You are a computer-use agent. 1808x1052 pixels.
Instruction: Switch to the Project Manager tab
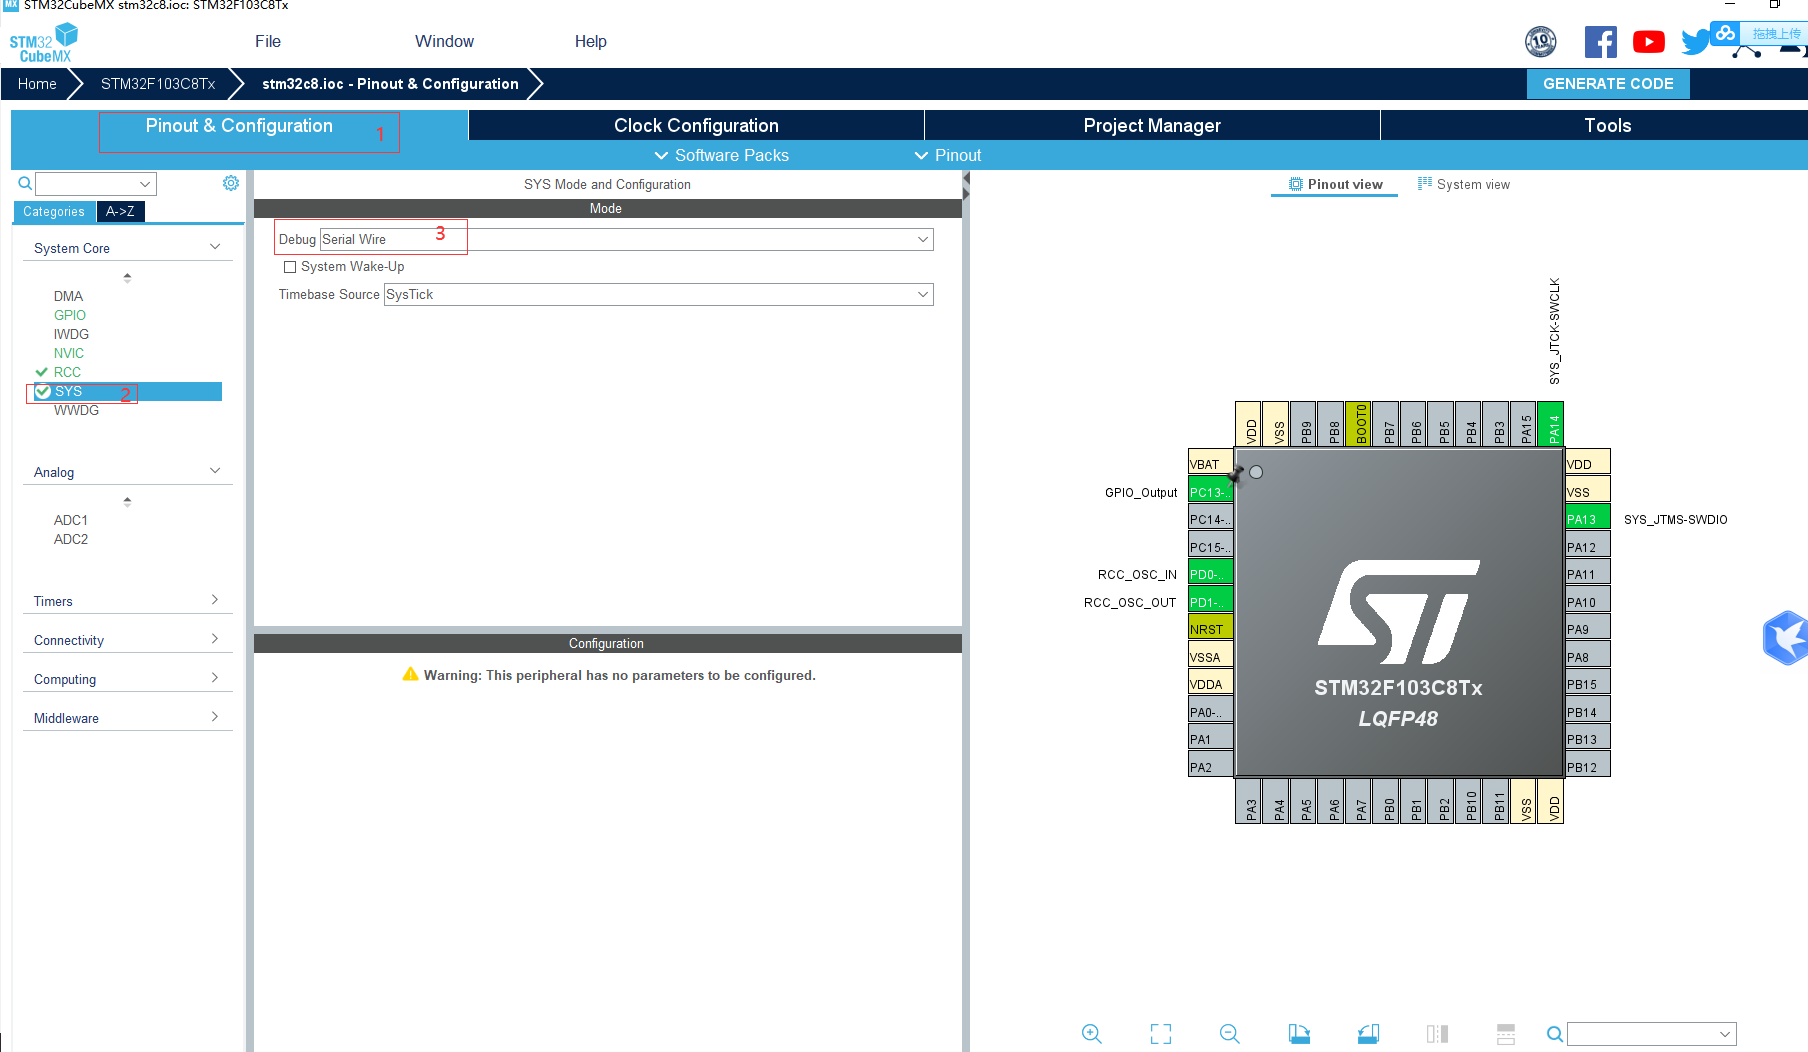pyautogui.click(x=1152, y=125)
